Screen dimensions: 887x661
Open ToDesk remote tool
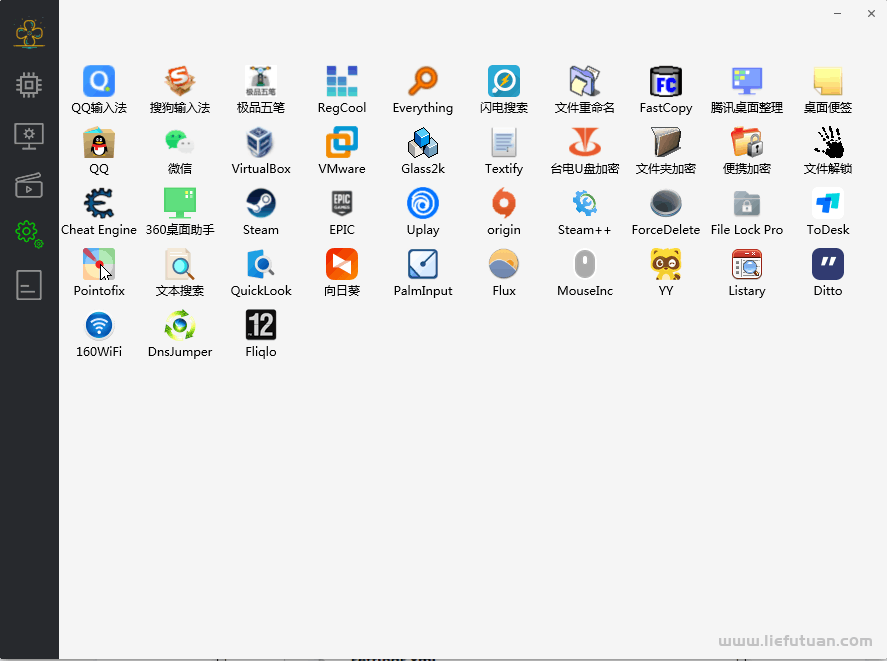click(x=828, y=204)
